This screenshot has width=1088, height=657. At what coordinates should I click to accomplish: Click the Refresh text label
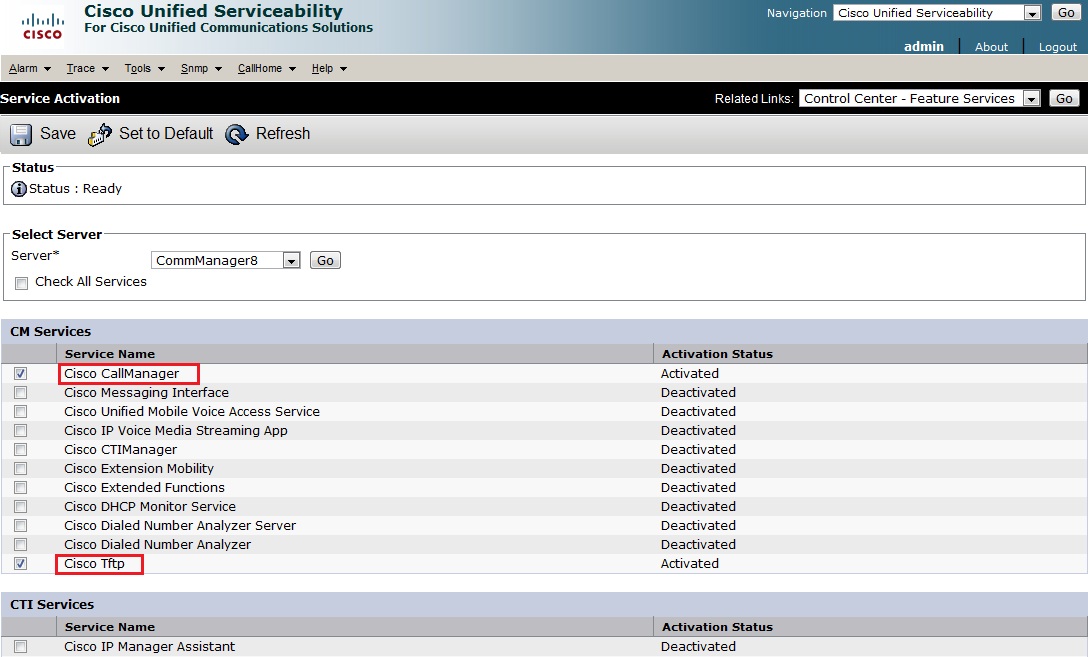pos(282,133)
